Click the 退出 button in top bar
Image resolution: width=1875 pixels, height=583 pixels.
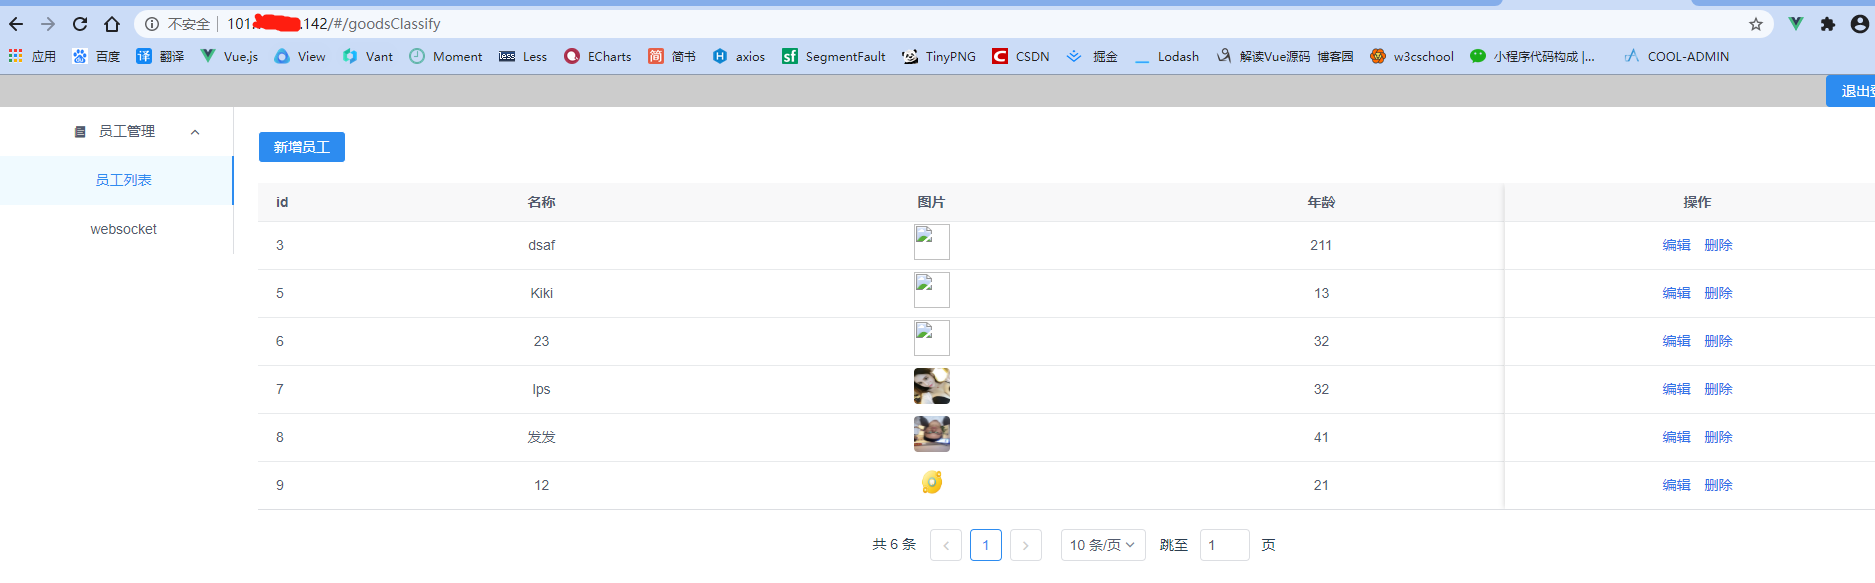click(1851, 91)
